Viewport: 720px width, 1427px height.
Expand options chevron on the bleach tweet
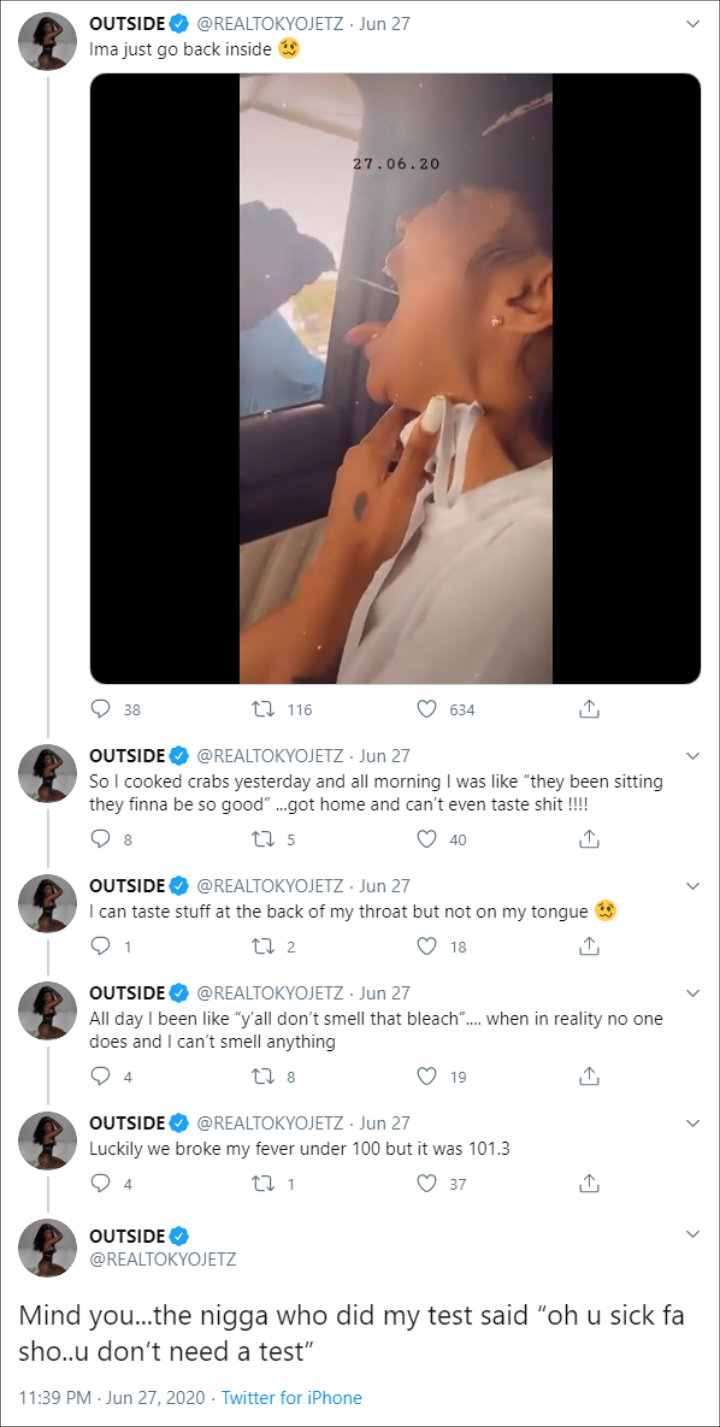(x=692, y=993)
